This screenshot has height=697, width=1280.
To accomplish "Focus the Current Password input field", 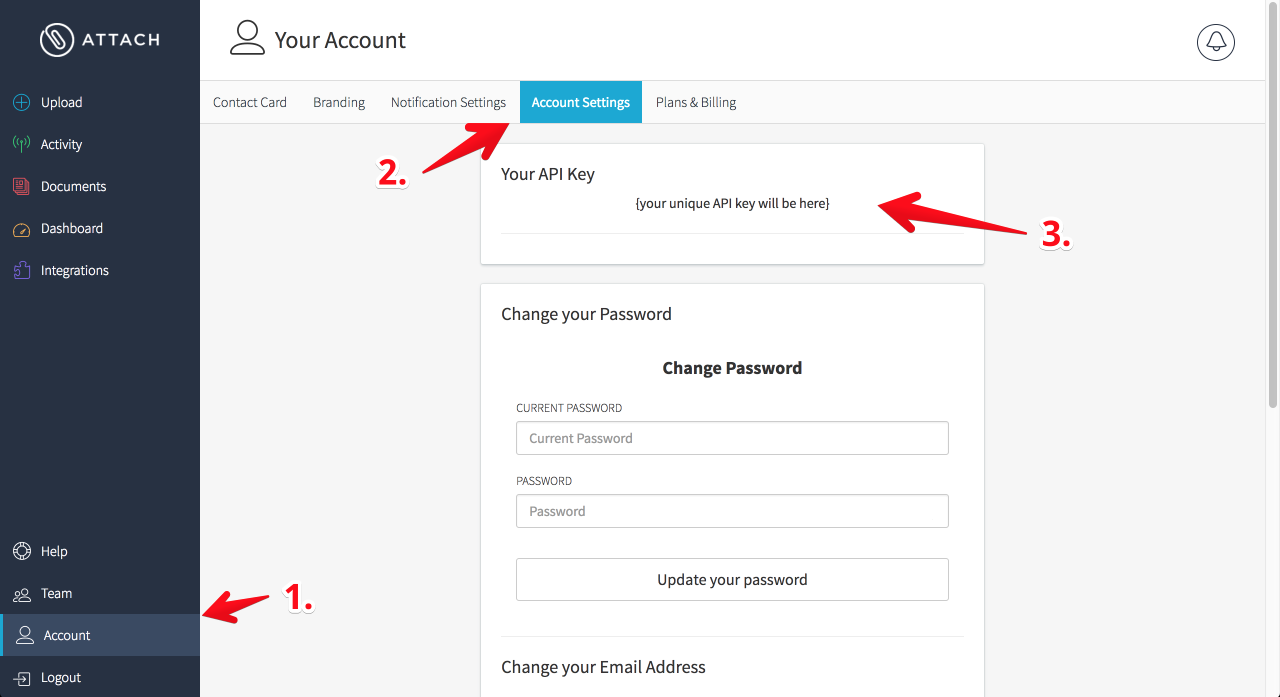I will pos(732,438).
